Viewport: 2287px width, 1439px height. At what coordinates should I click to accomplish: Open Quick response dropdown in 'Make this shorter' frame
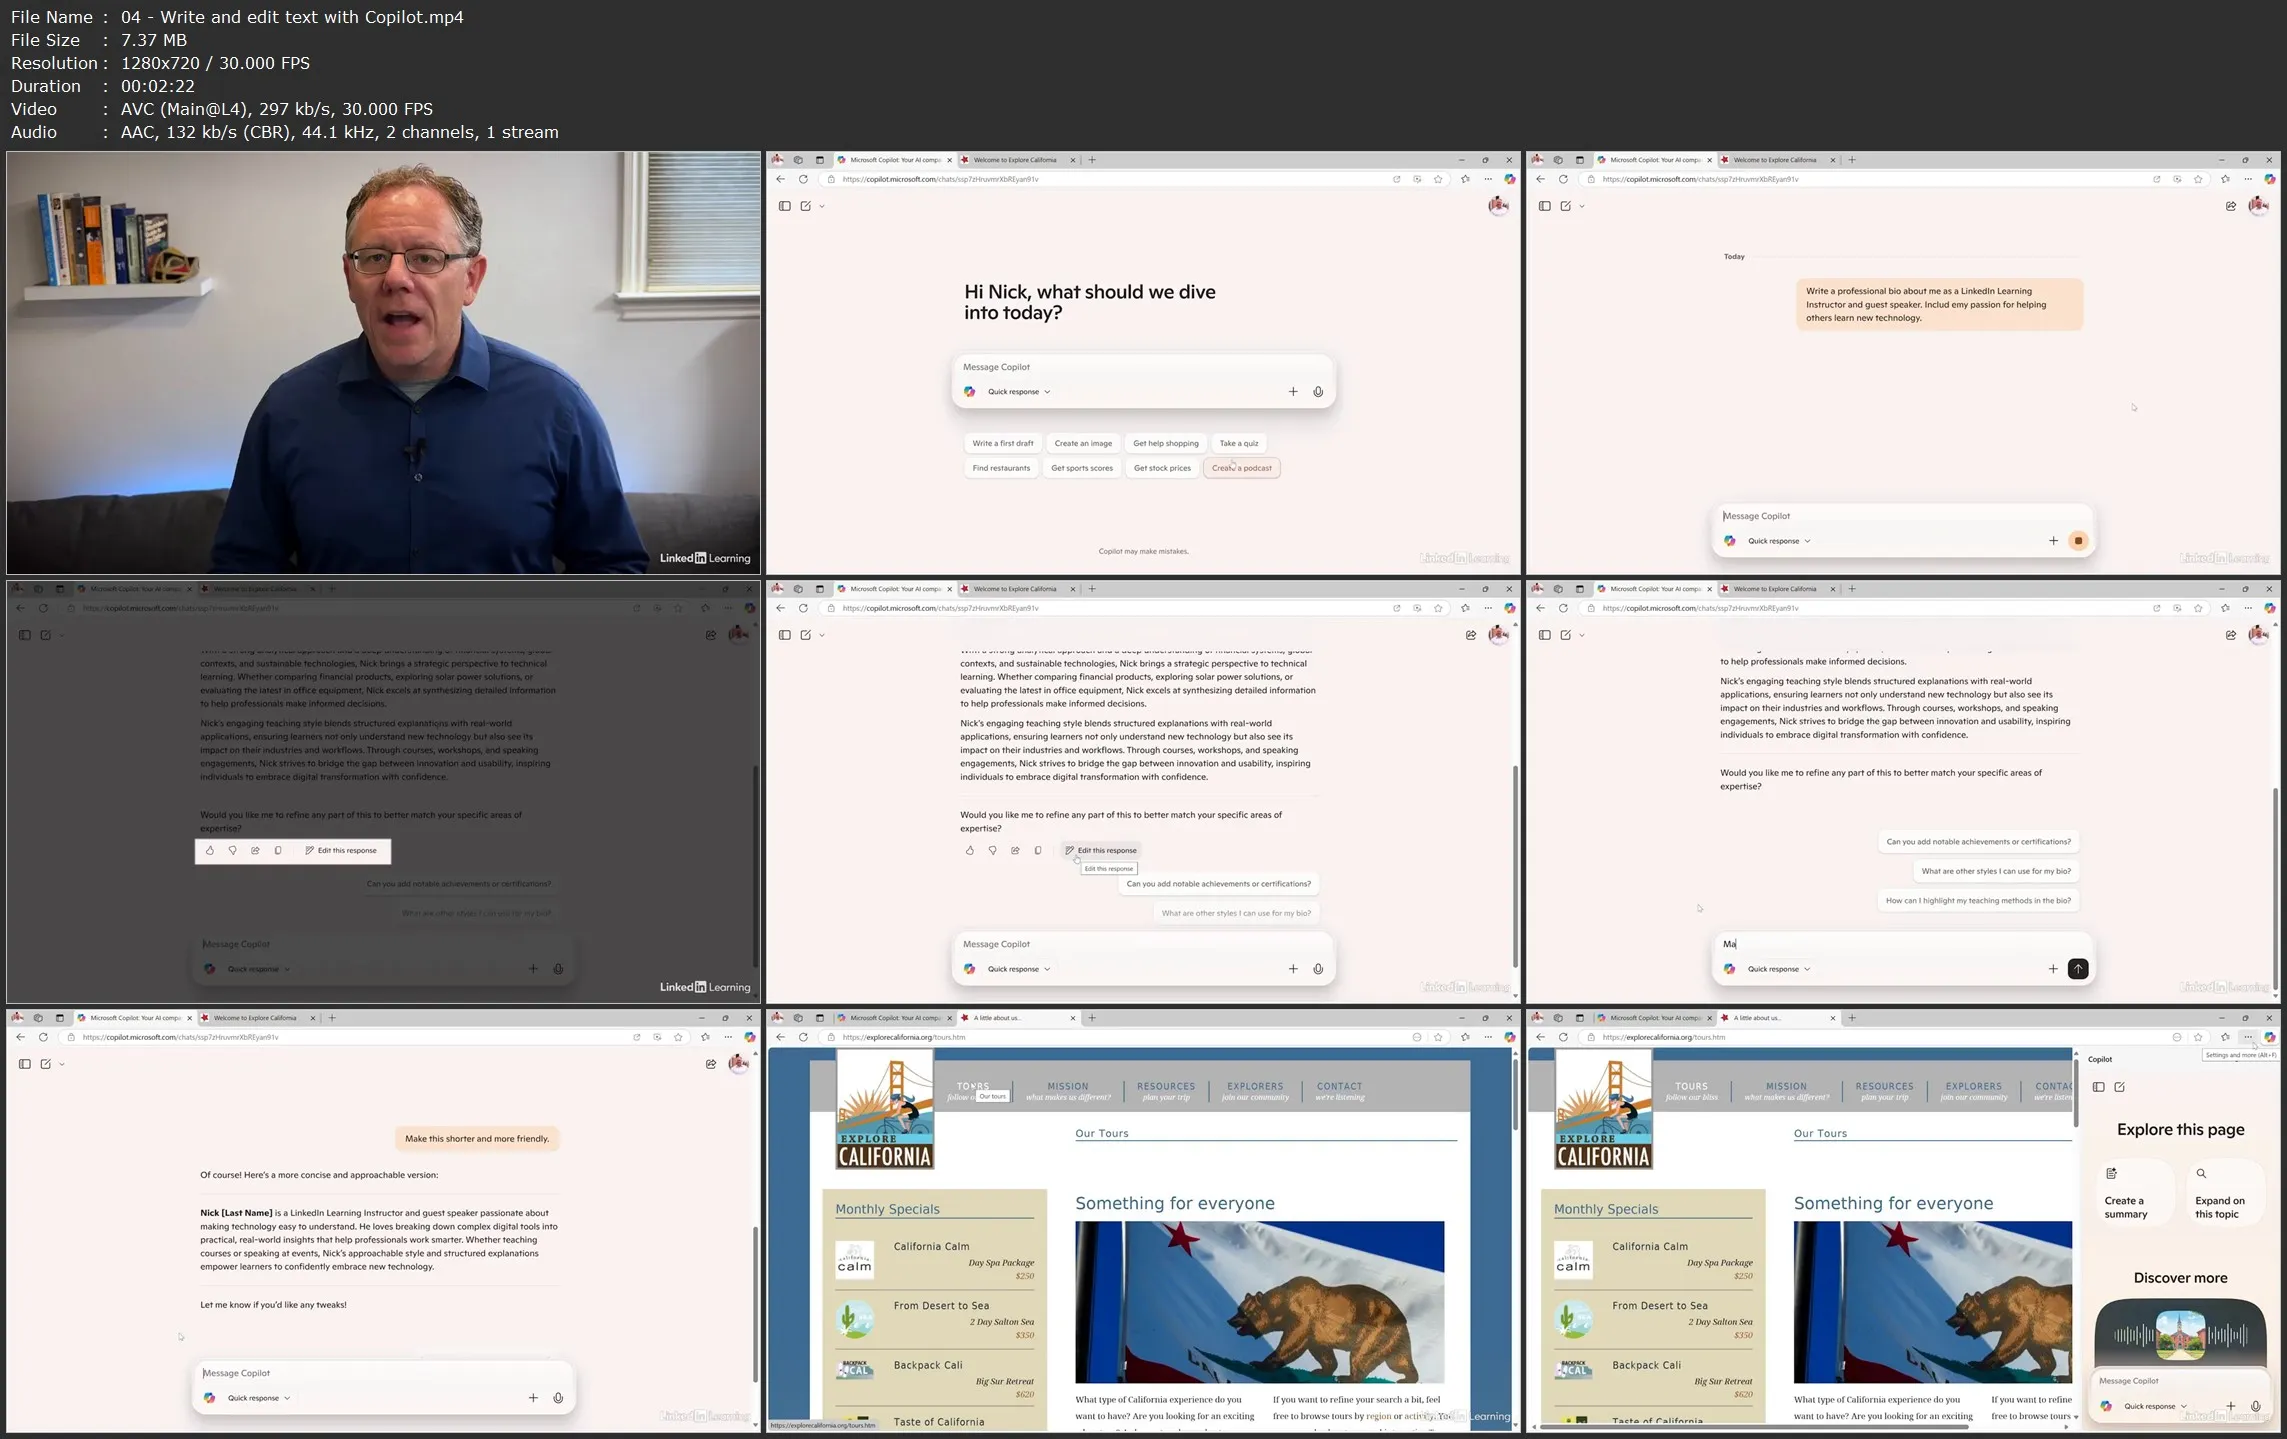[259, 1398]
